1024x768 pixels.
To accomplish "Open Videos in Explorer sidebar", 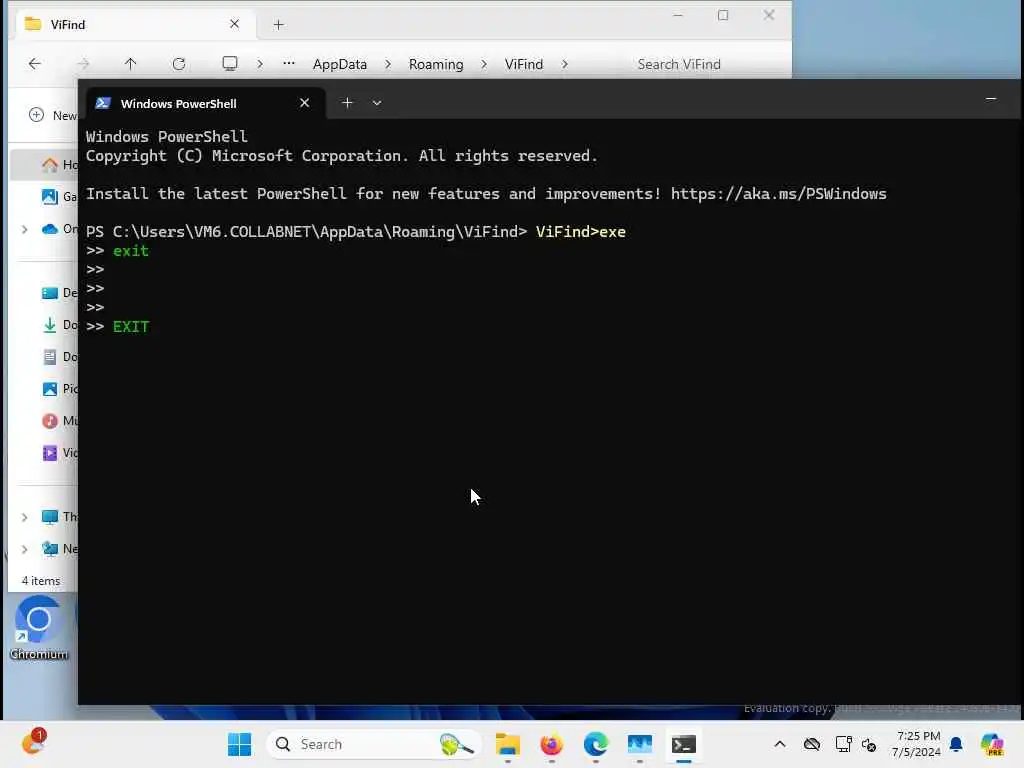I will [59, 453].
